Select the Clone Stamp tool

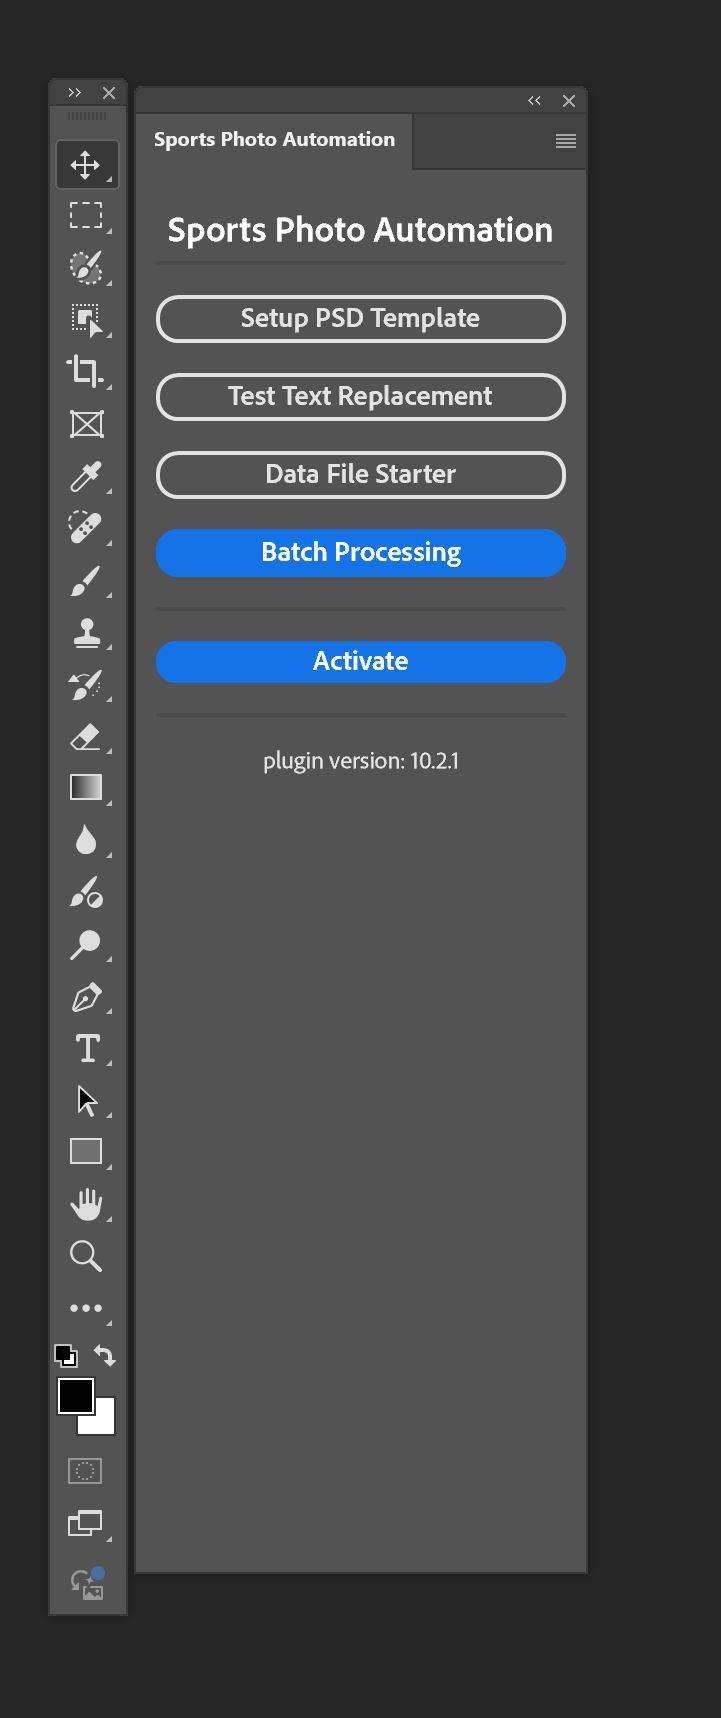tap(86, 632)
